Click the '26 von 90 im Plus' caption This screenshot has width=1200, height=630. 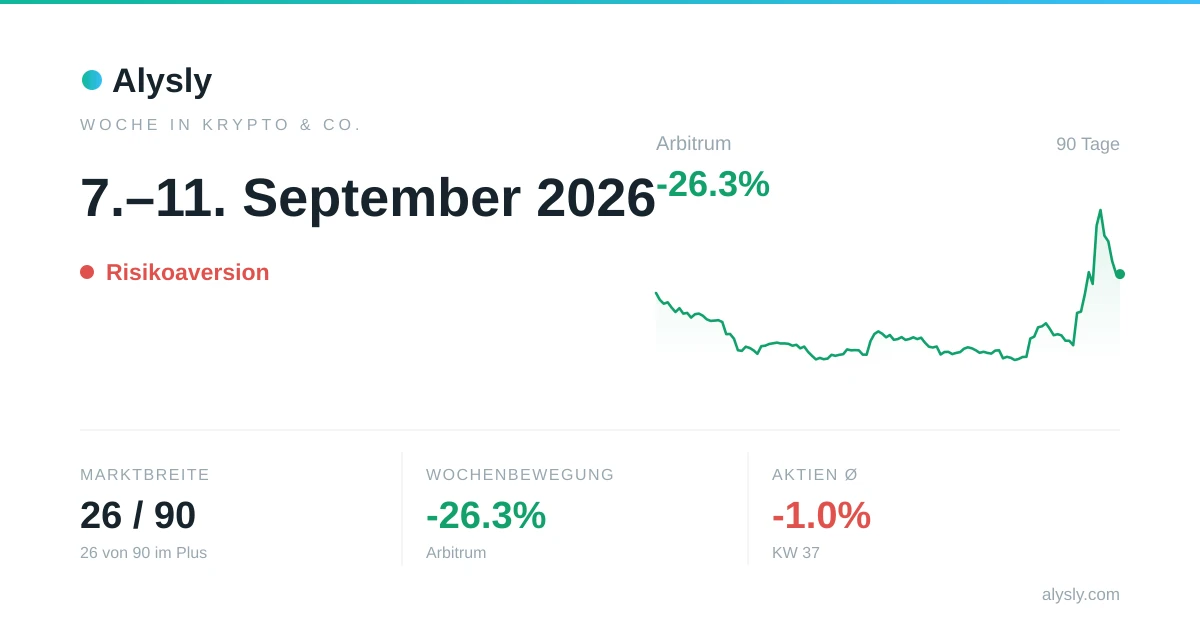pyautogui.click(x=144, y=553)
